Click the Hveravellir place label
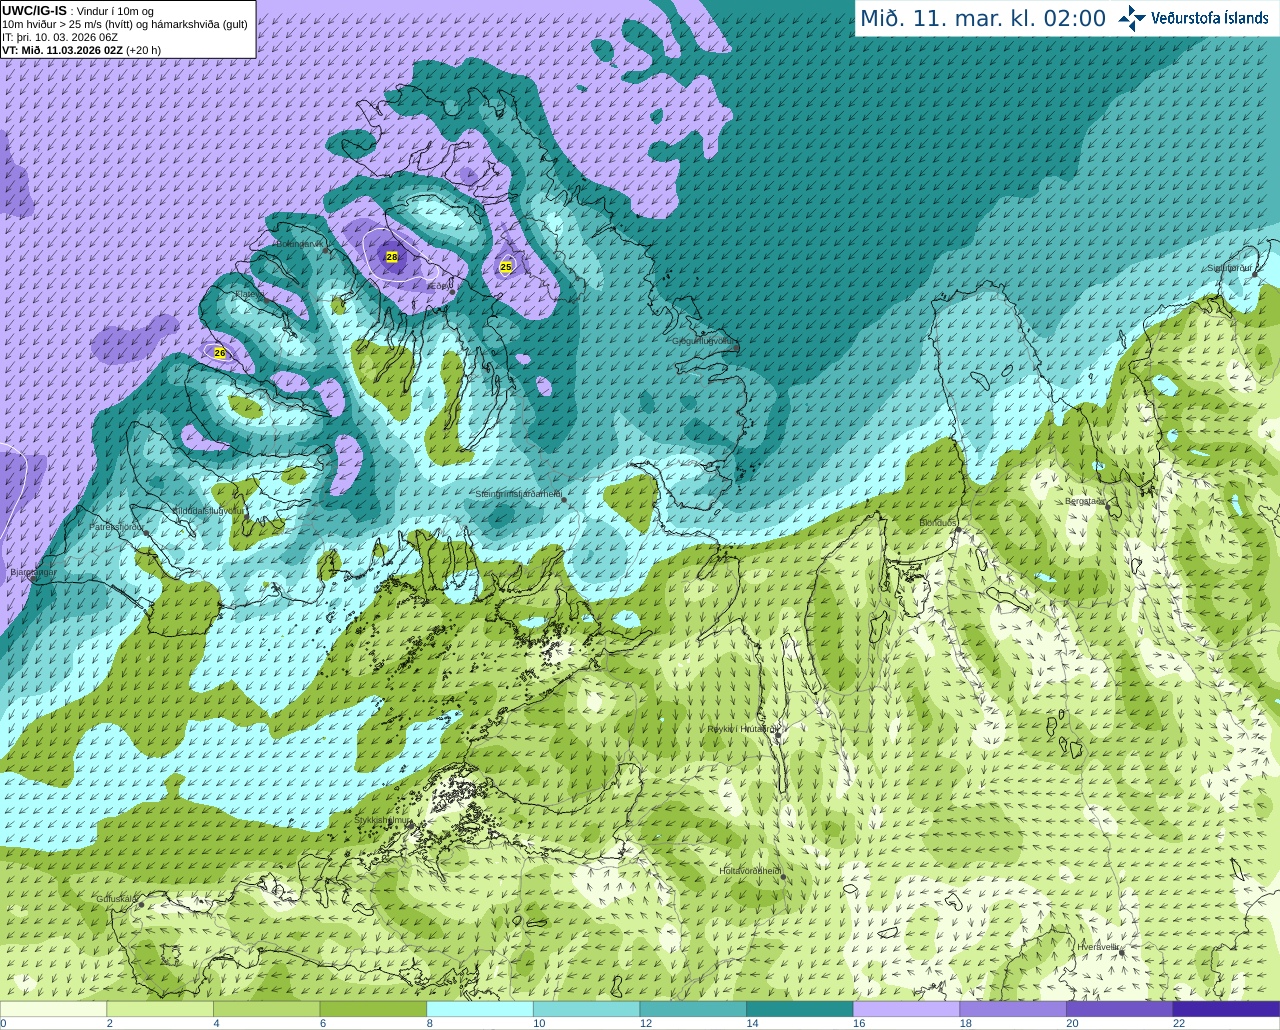1280x1030 pixels. coord(1098,946)
